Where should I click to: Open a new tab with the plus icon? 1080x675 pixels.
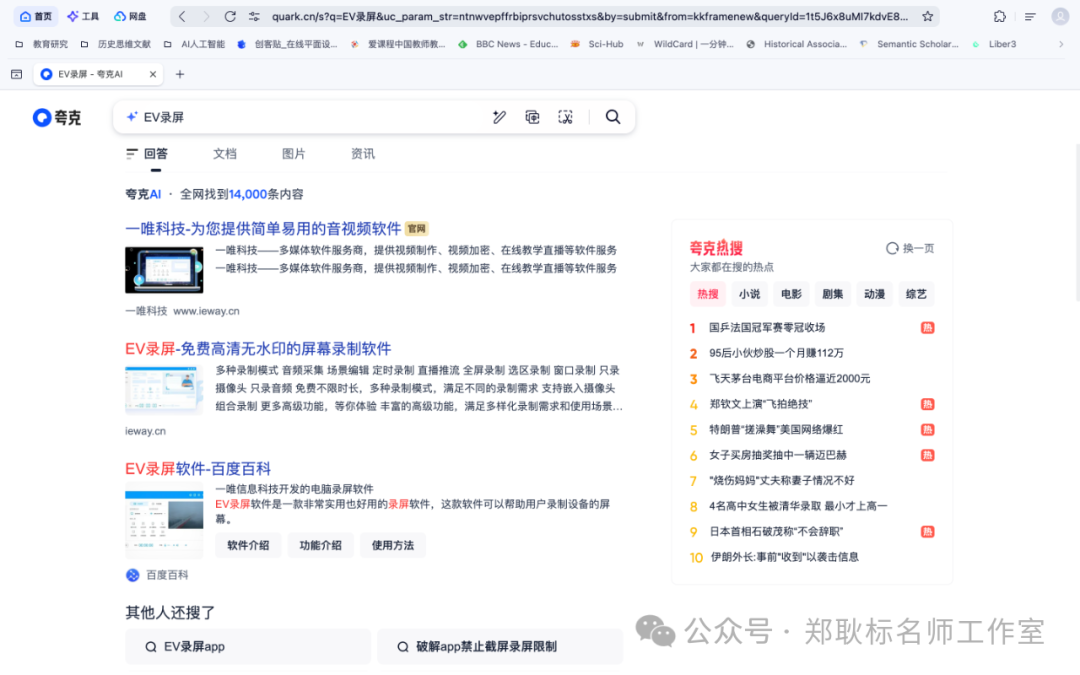180,74
